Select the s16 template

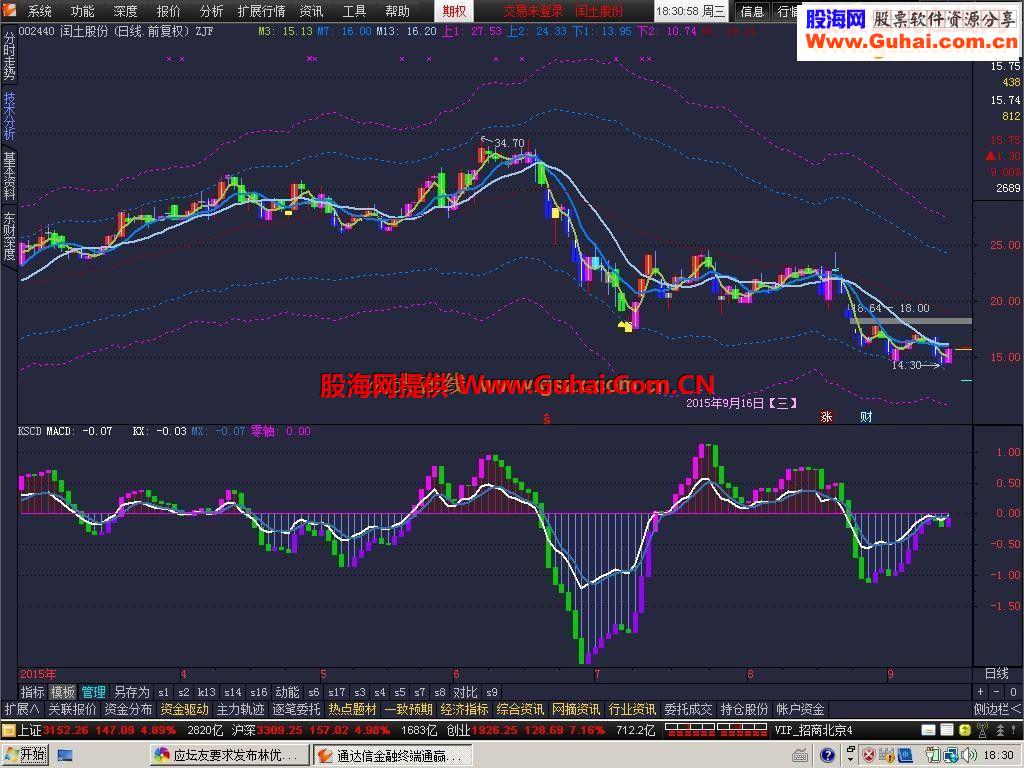259,692
